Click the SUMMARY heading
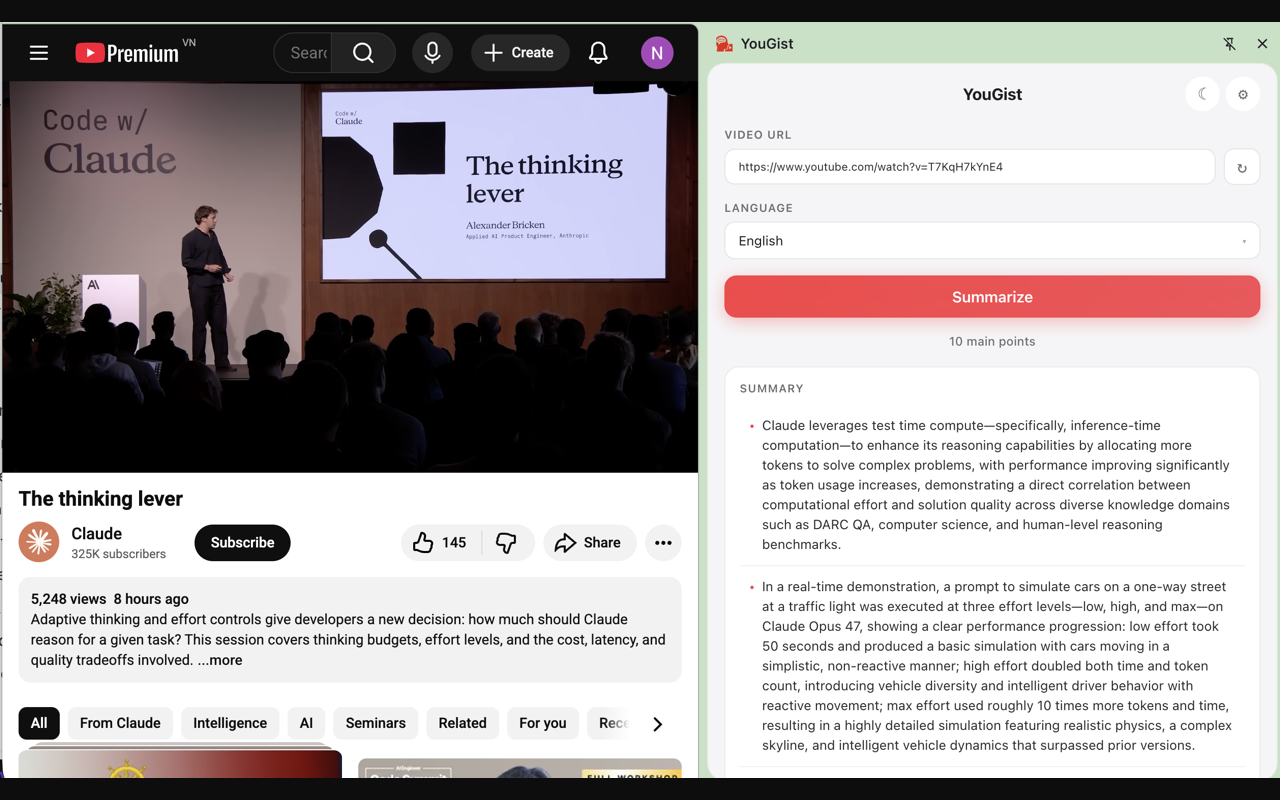This screenshot has height=800, width=1280. coord(772,388)
